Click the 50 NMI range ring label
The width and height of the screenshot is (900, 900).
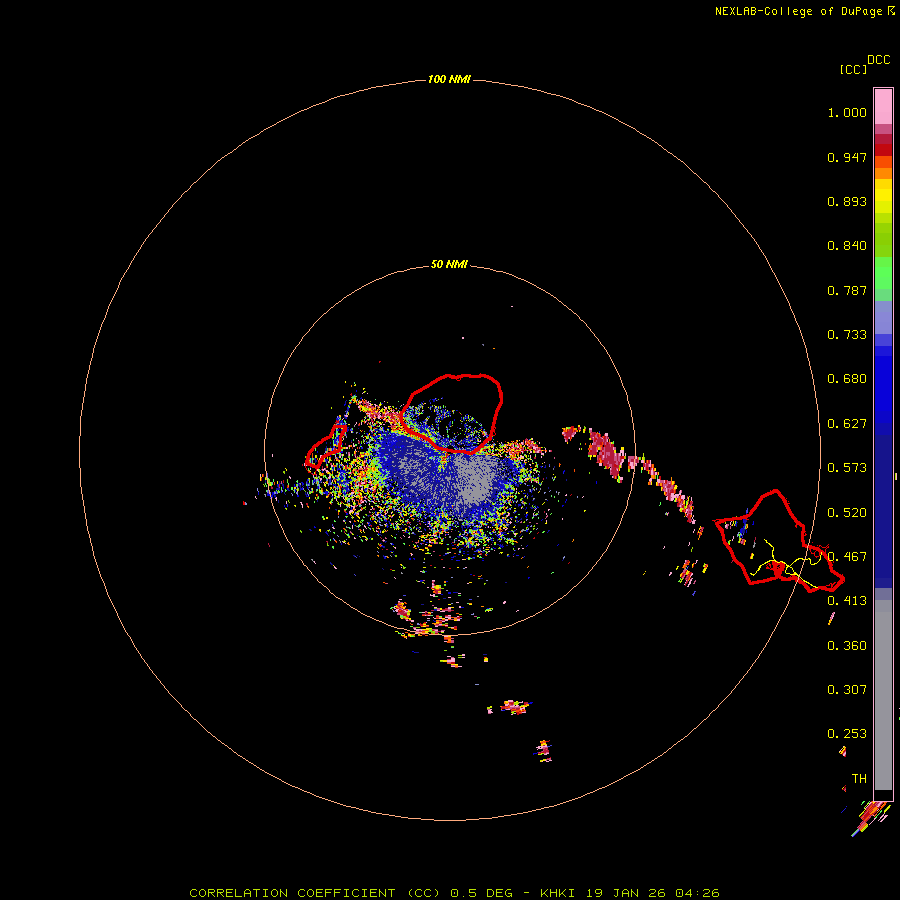(x=449, y=264)
